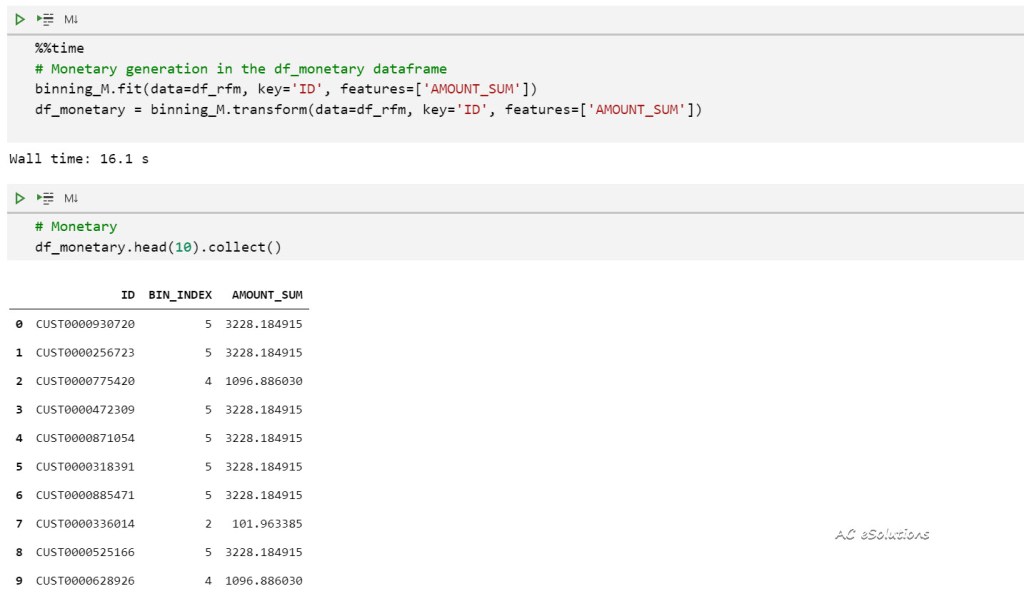Click run-by-line icon on the binning_M cell

pos(45,19)
